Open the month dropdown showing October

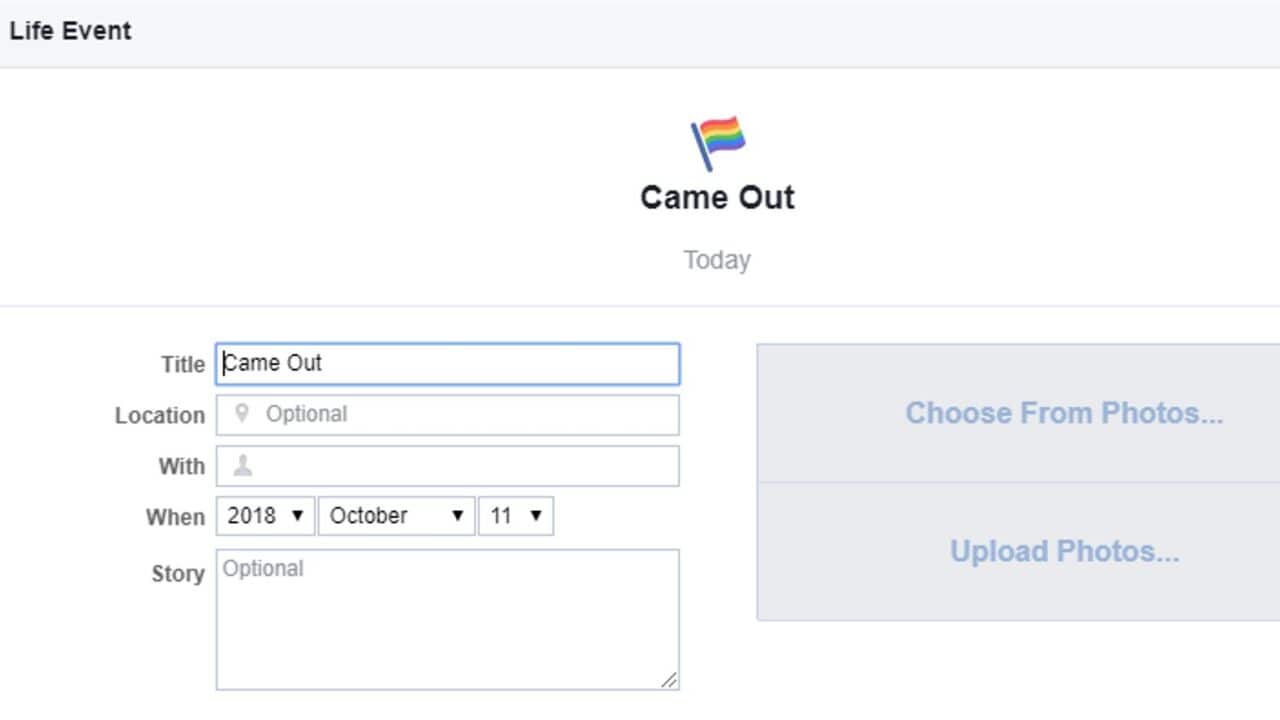396,515
